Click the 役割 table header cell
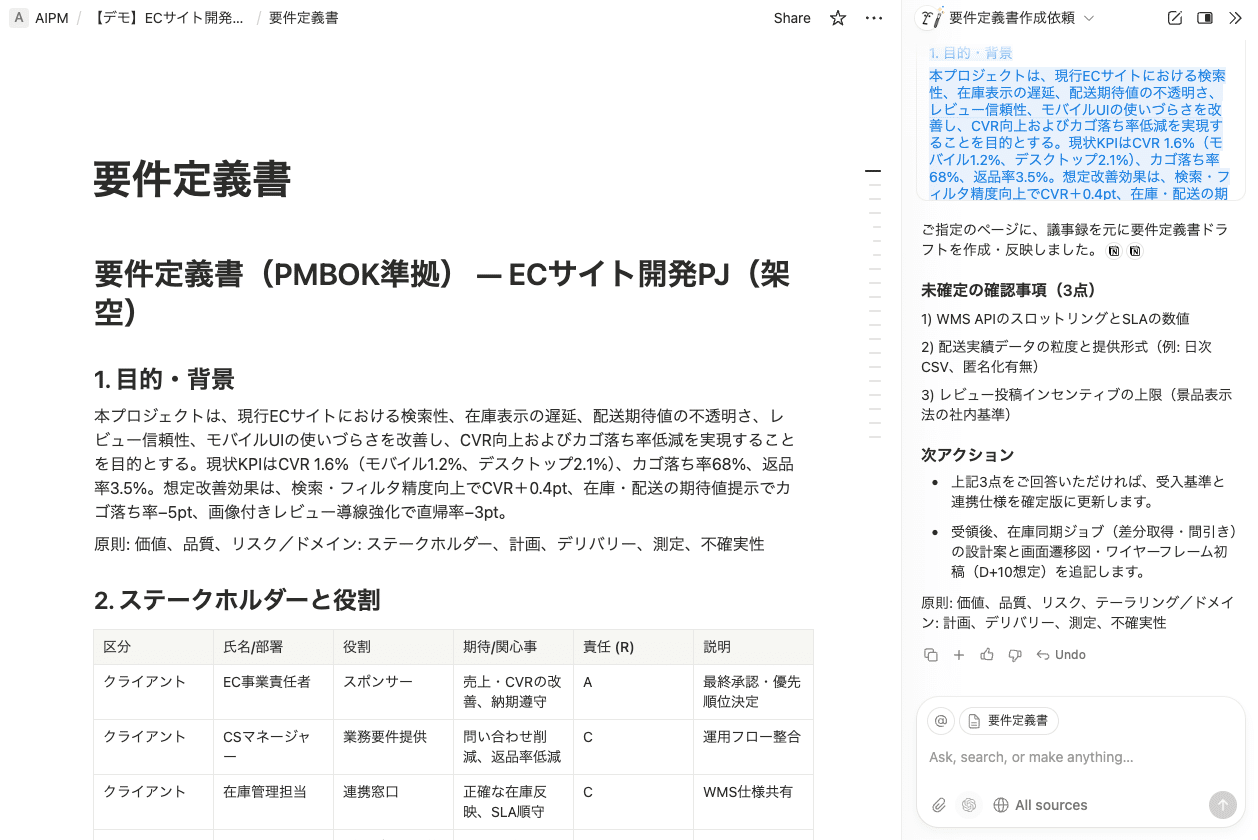The height and width of the screenshot is (840, 1258). click(394, 647)
